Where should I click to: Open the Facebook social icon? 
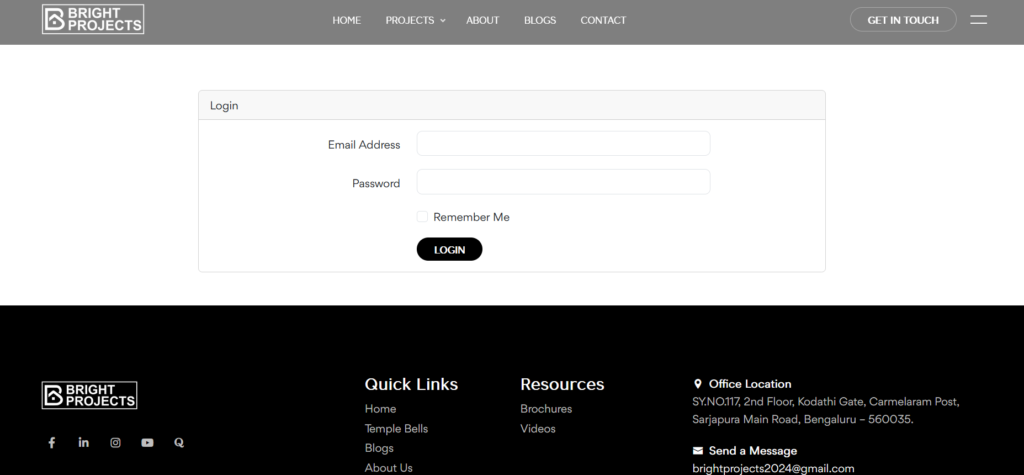52,442
